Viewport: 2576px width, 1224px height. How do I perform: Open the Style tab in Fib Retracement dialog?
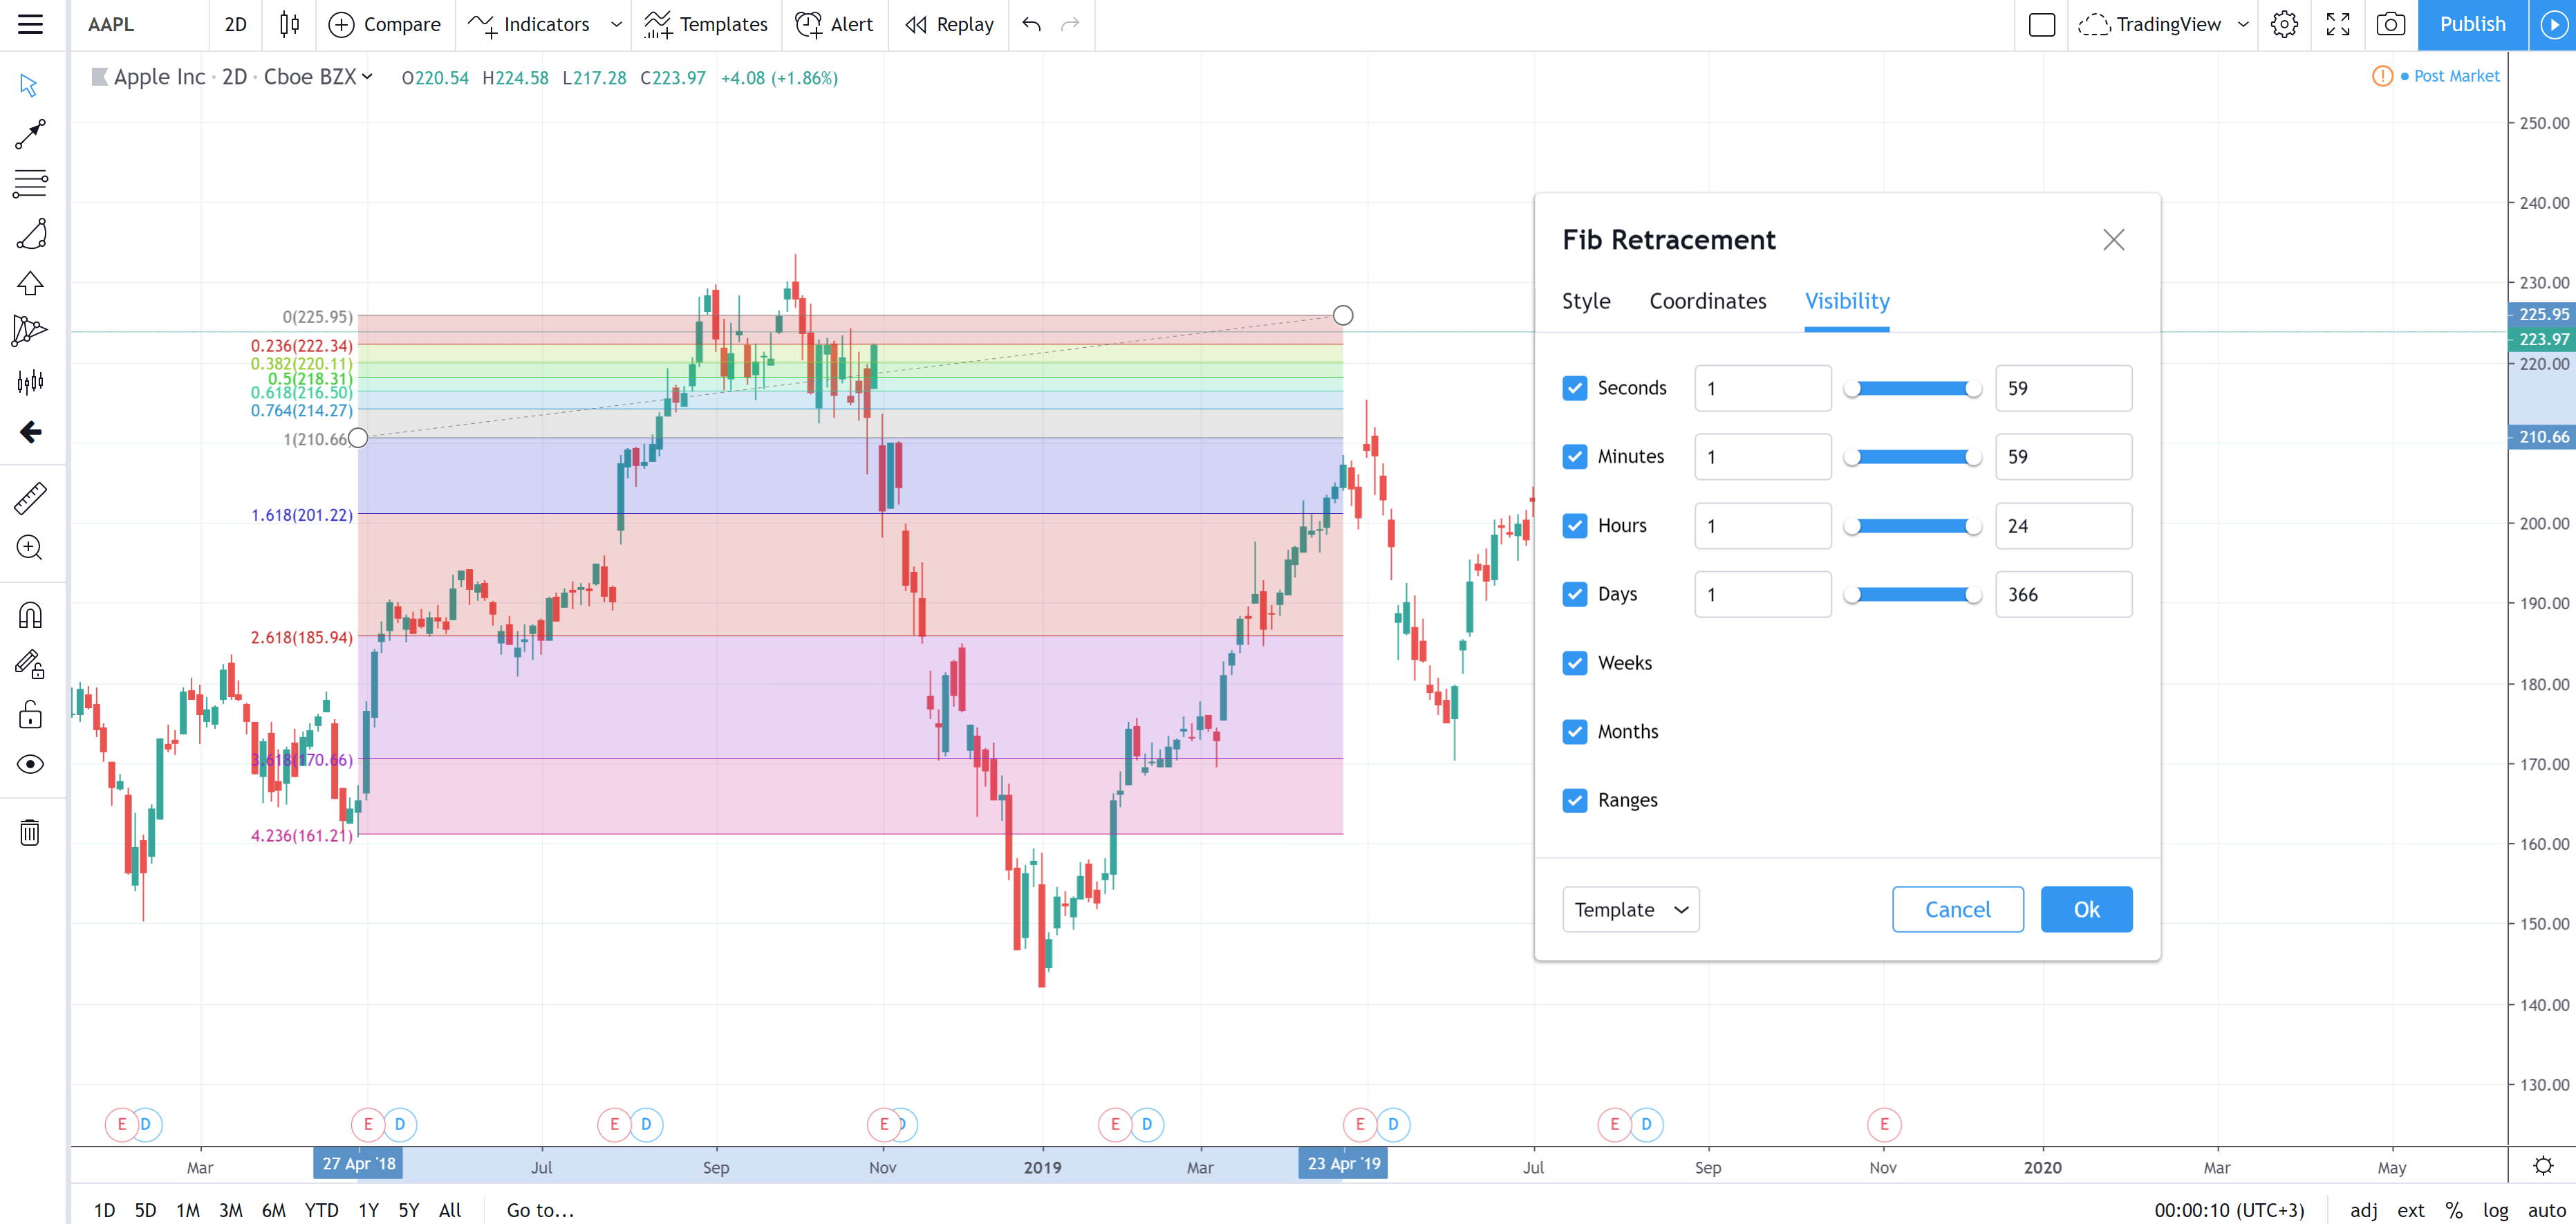pyautogui.click(x=1585, y=301)
